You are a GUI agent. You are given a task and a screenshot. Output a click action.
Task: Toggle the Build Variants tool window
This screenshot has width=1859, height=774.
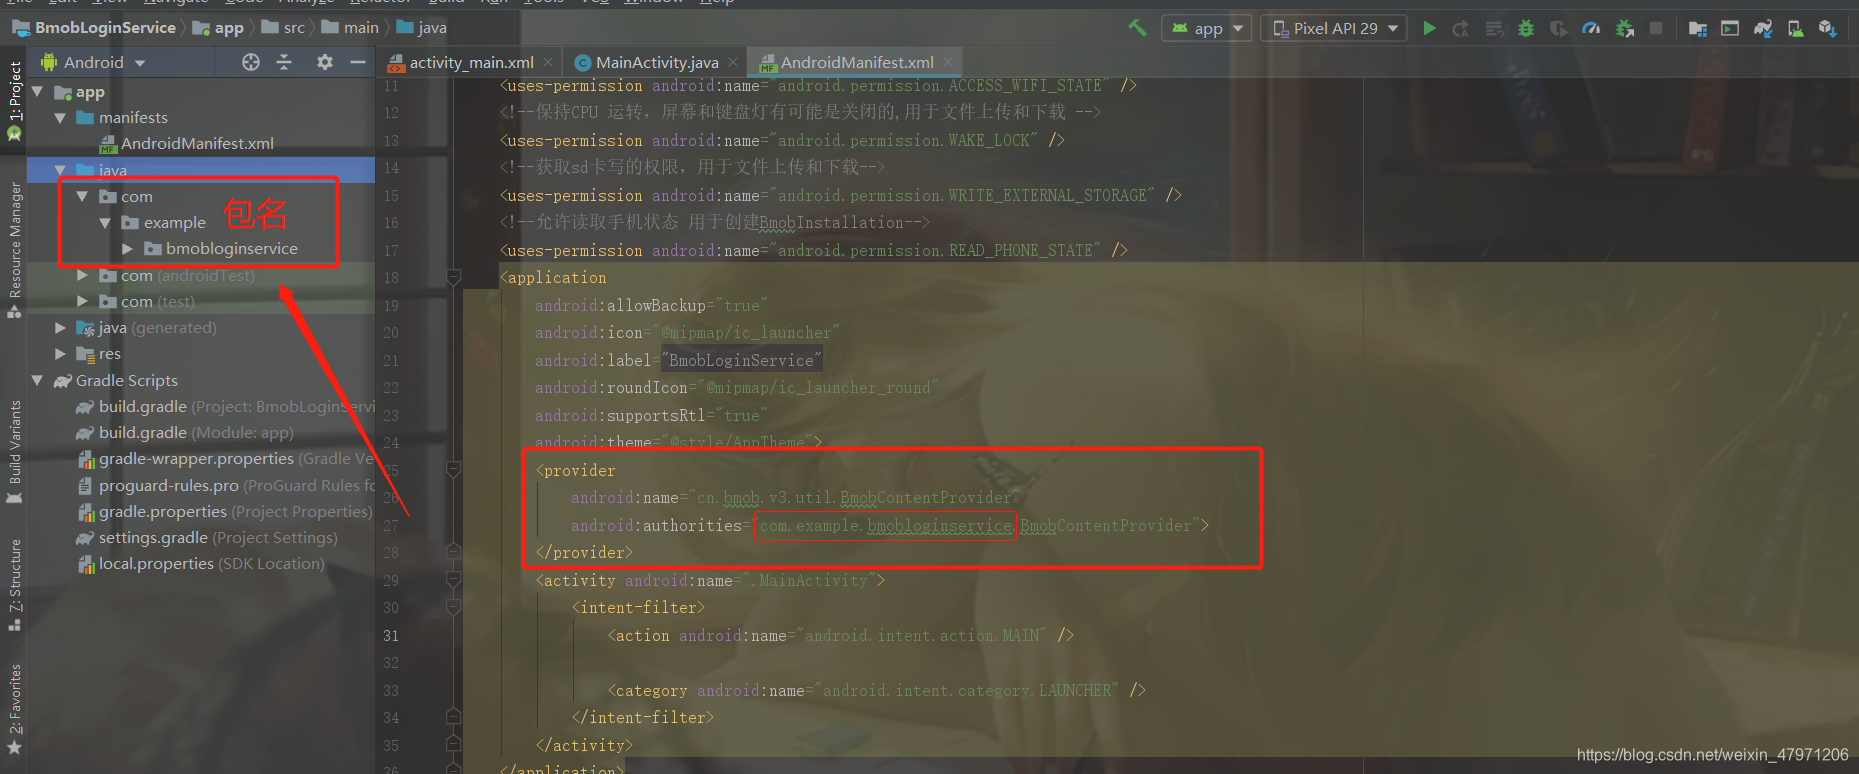click(x=14, y=452)
